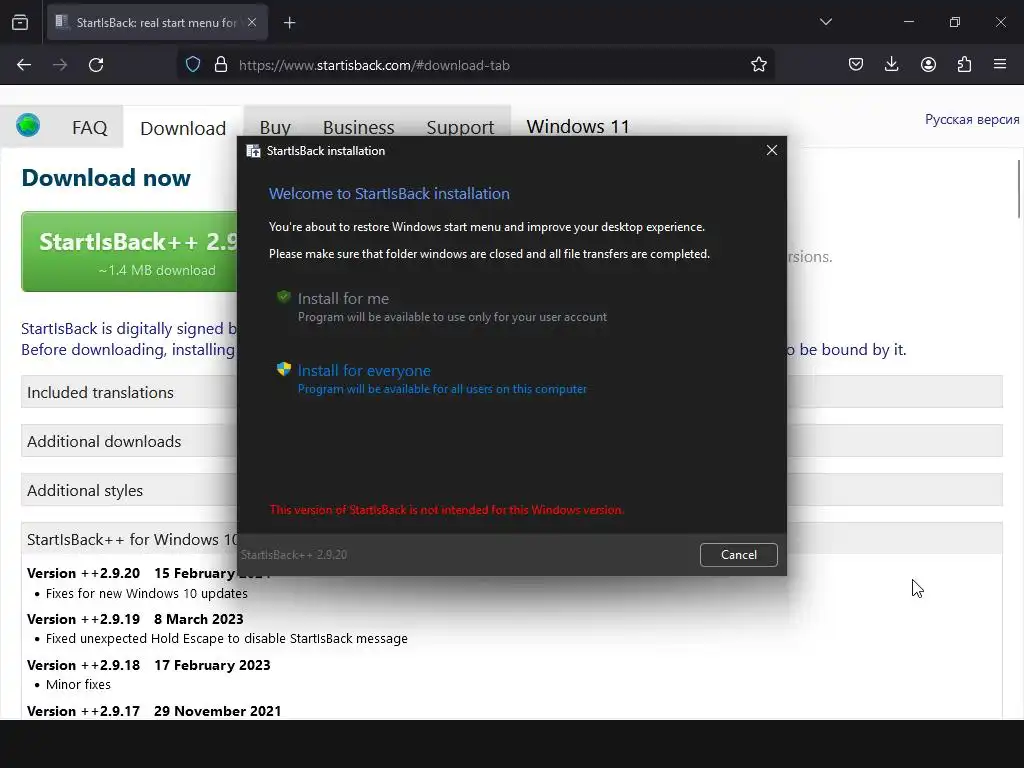Open the extensions puzzle icon

tap(964, 64)
